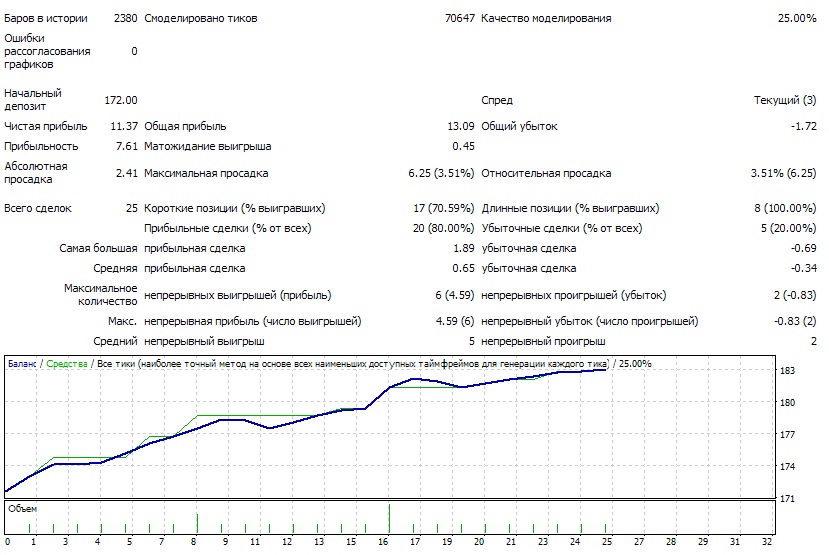Select the average loss trade value -0.34

(804, 269)
